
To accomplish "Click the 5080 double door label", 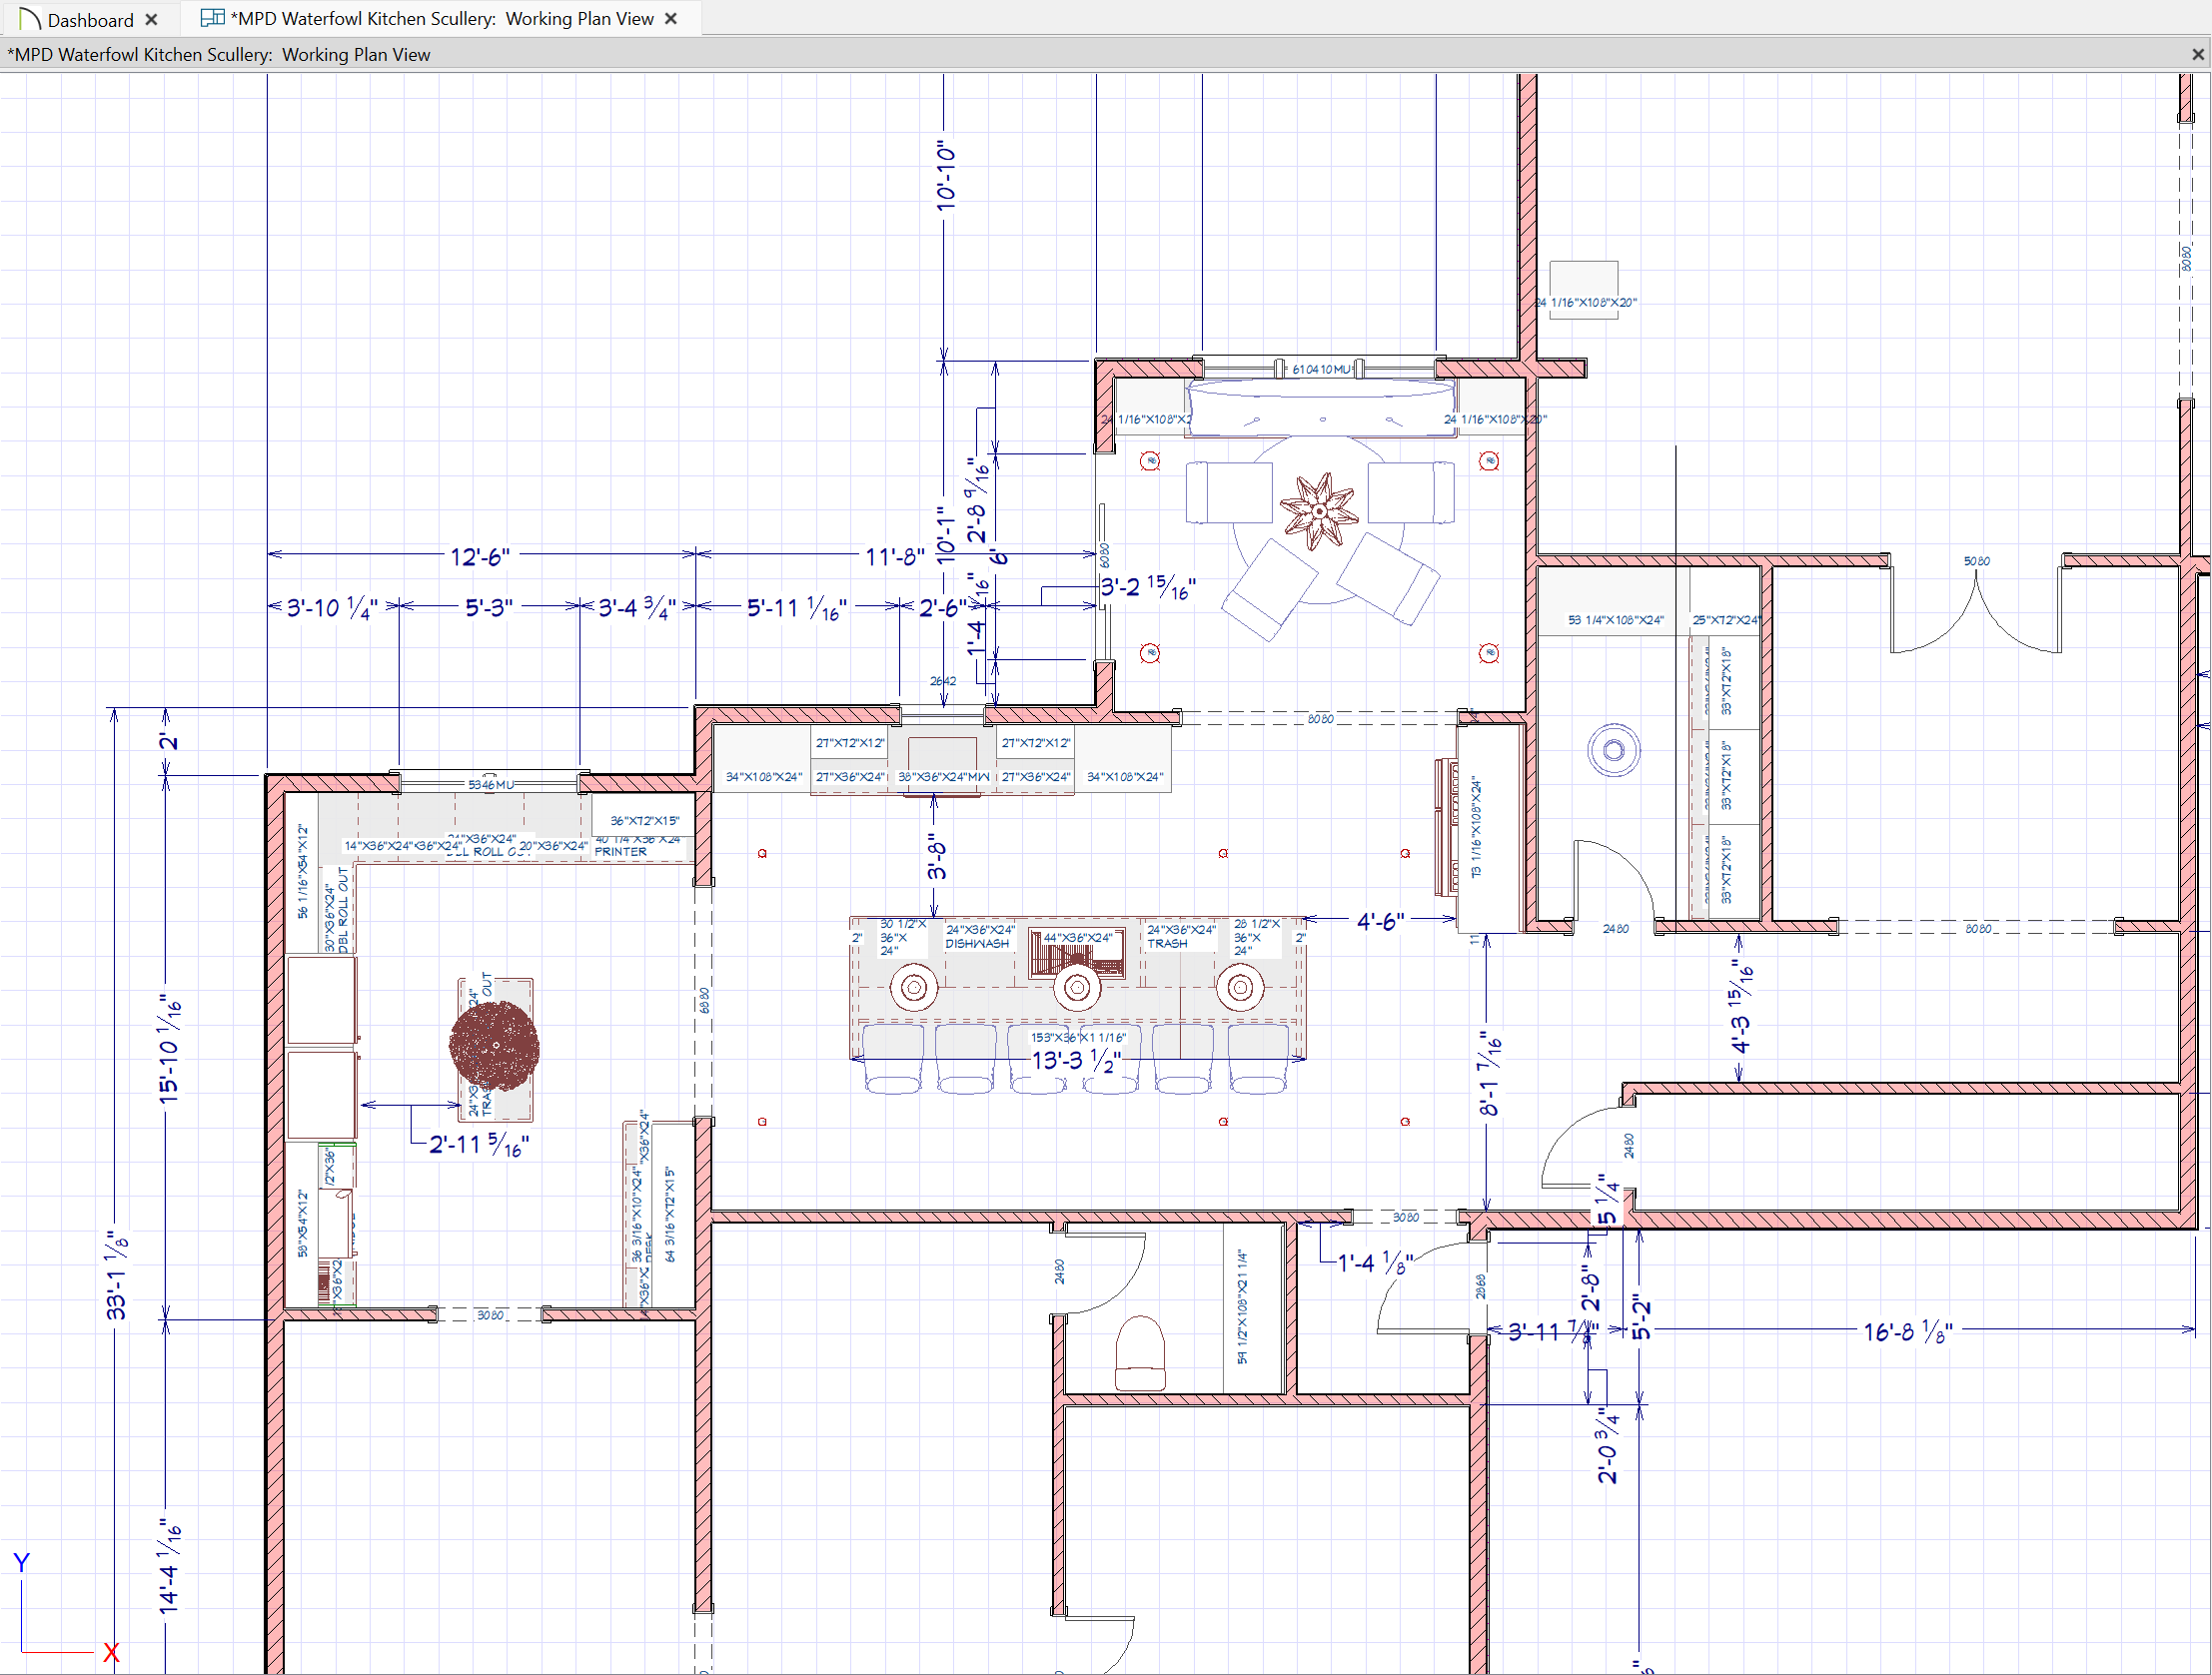I will [1976, 561].
